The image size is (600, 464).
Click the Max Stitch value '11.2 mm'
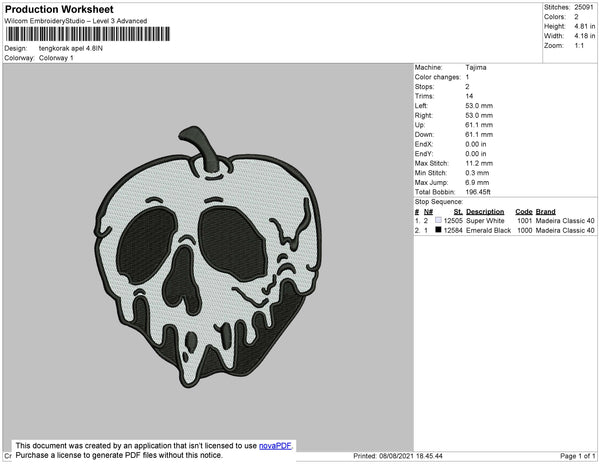point(479,163)
